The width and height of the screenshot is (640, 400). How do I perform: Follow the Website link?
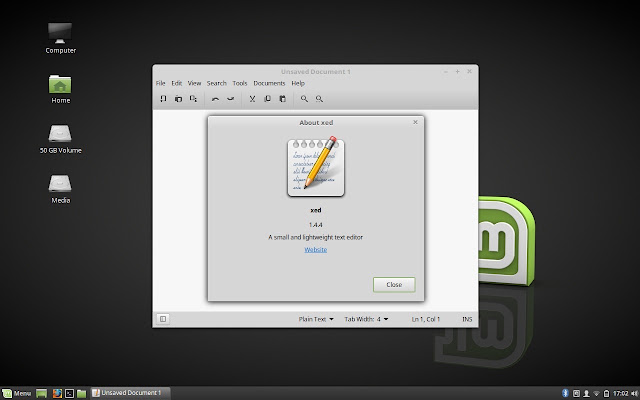pos(316,250)
